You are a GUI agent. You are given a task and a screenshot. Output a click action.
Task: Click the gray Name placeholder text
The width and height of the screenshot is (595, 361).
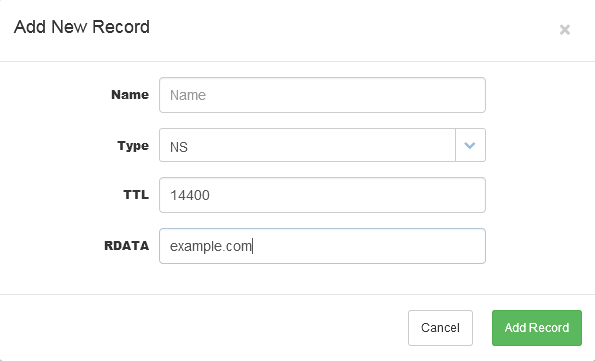click(188, 95)
